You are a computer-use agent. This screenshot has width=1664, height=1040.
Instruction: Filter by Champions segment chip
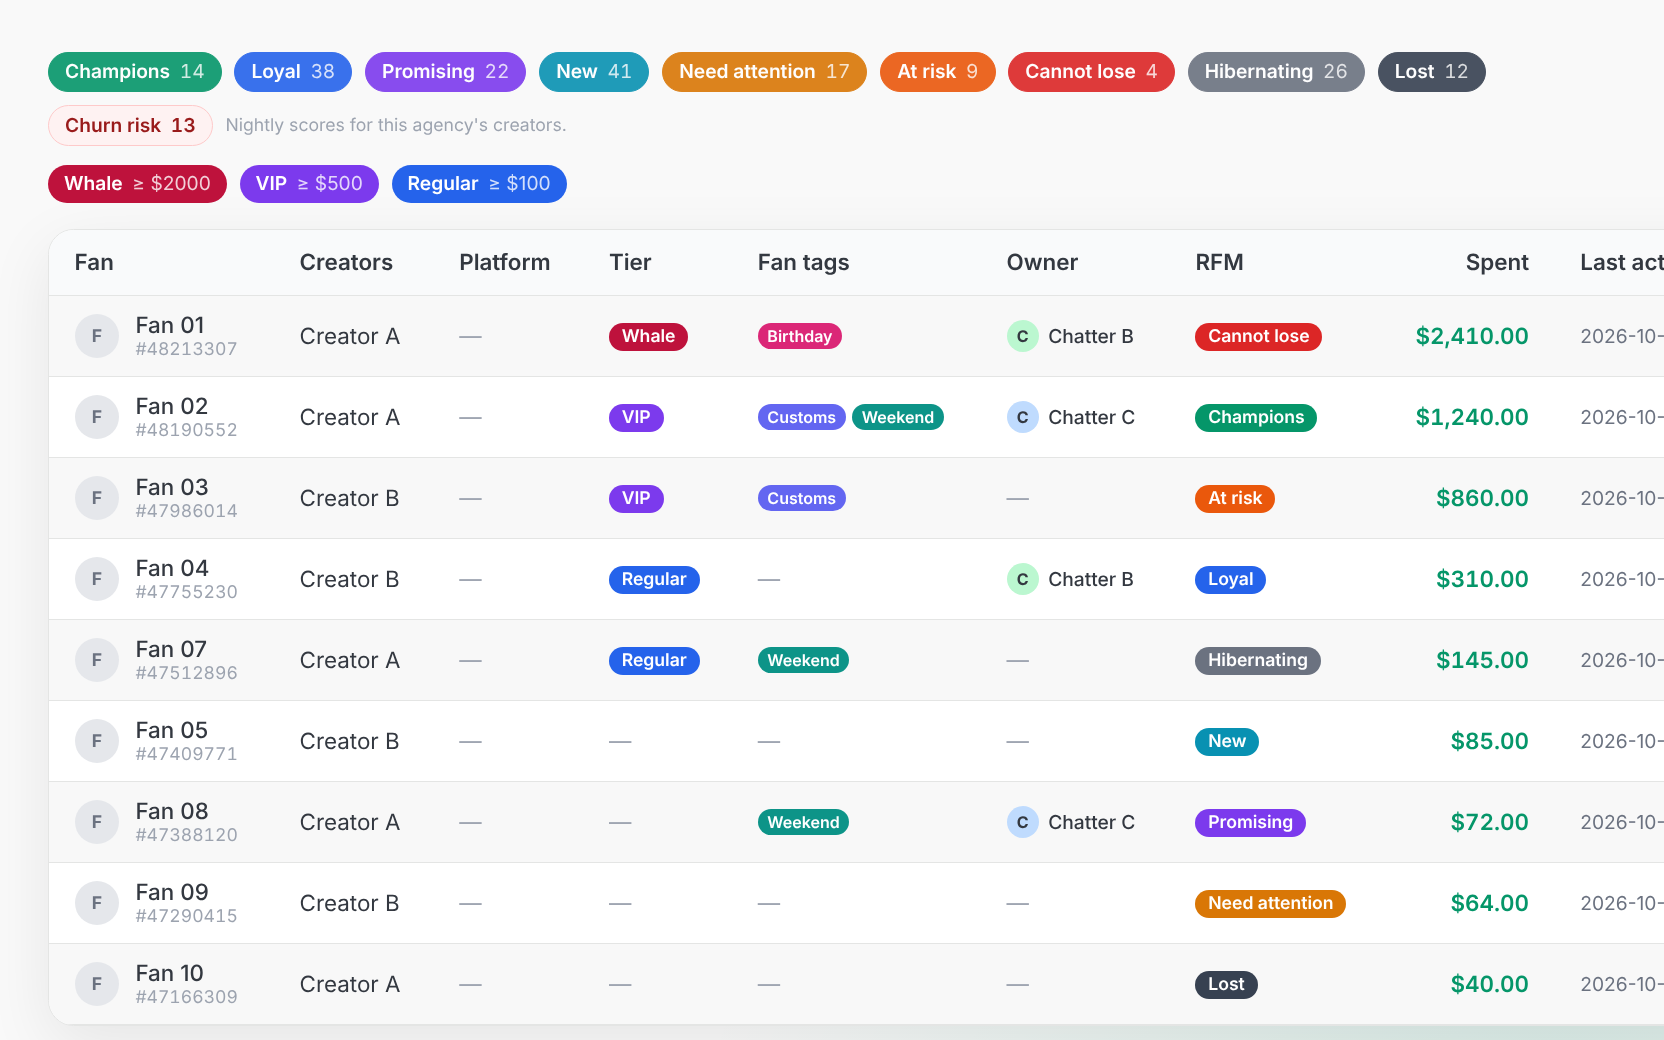click(x=135, y=72)
